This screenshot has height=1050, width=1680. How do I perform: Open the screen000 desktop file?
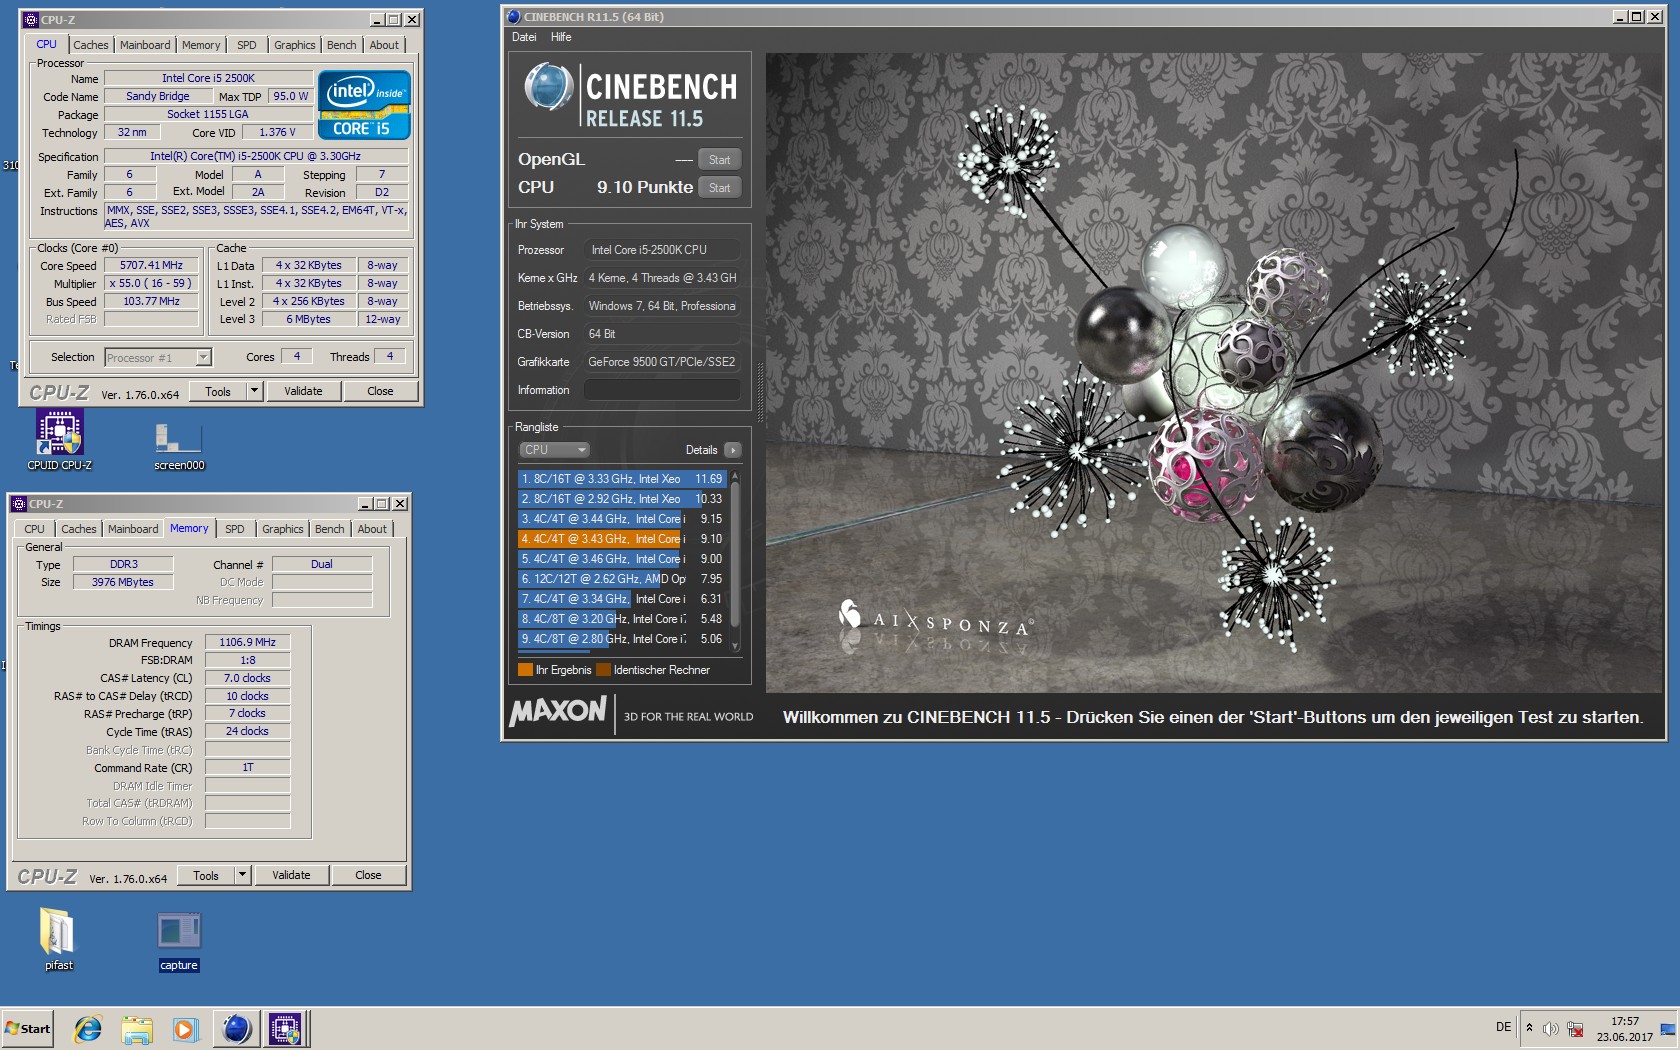[179, 445]
